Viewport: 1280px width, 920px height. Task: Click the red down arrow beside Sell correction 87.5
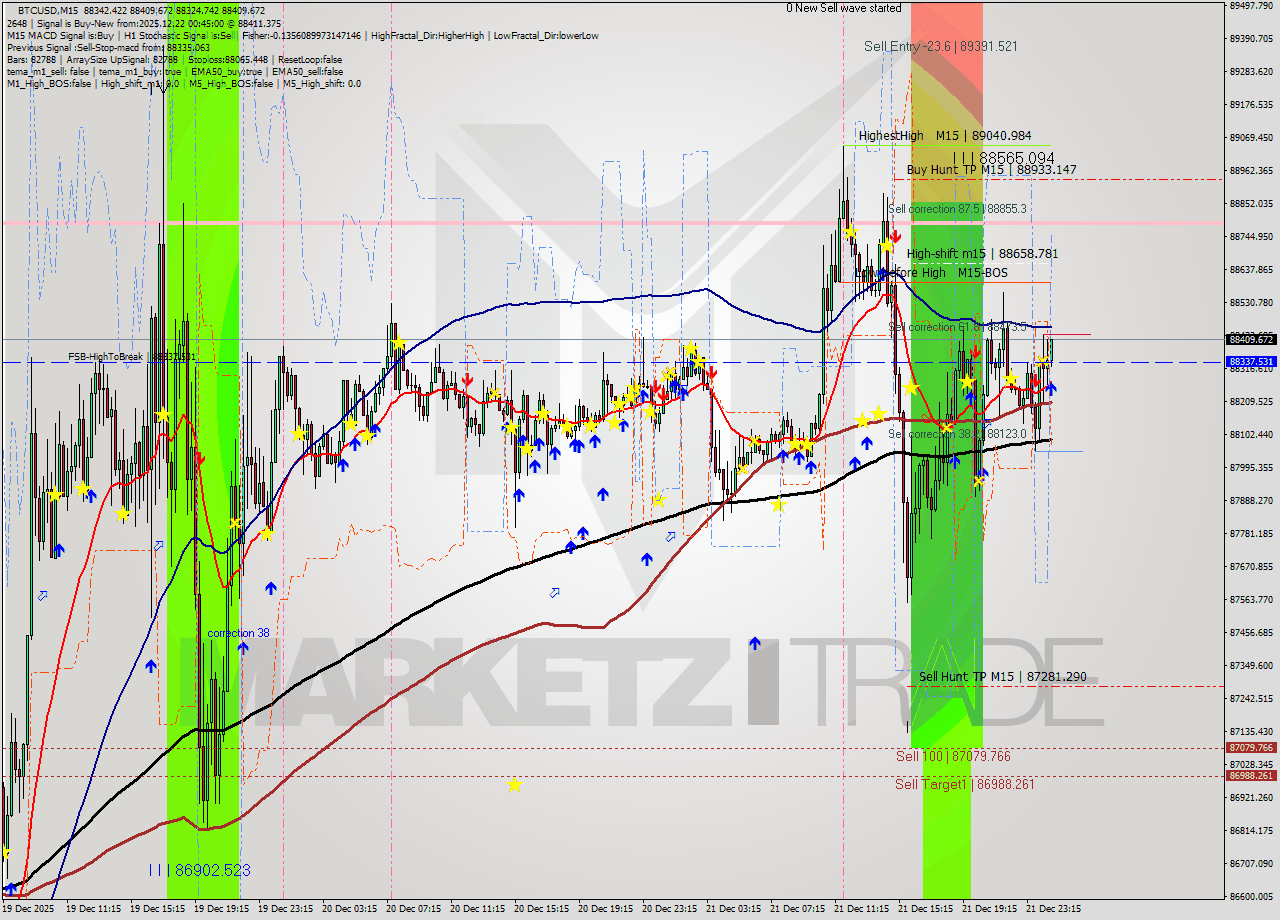click(896, 236)
